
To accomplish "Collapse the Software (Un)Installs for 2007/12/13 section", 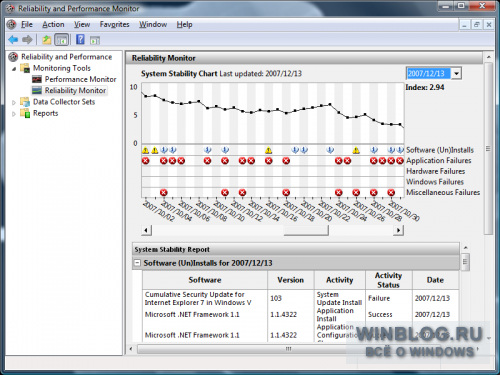I will (x=137, y=263).
